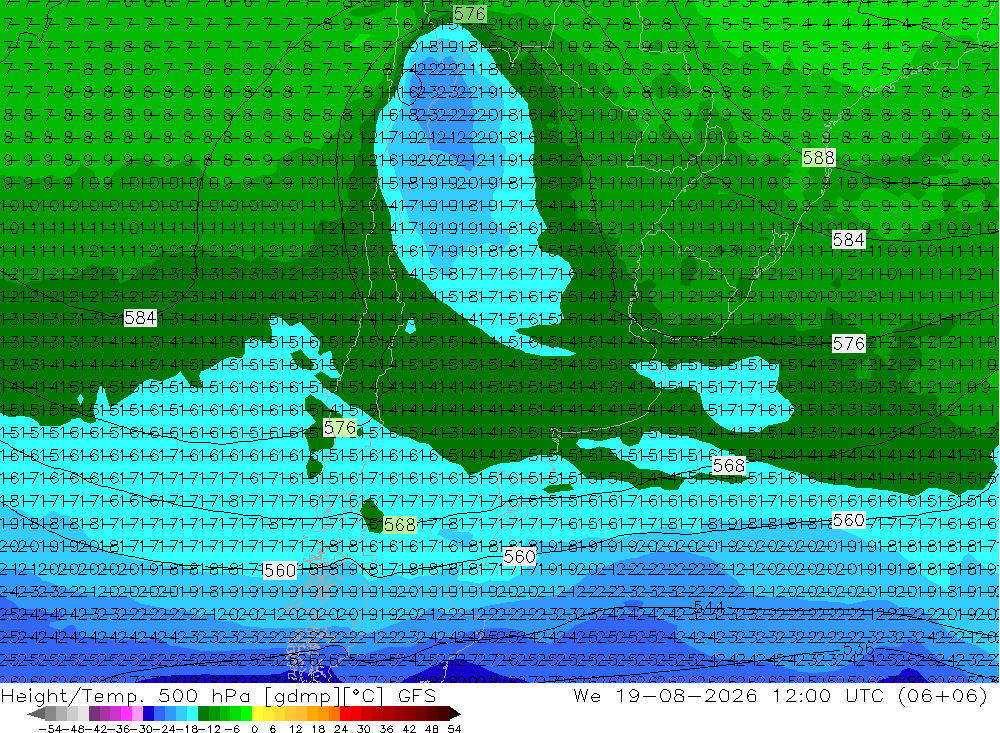Select the 584 label on the left side
1000x733 pixels.
coord(140,318)
